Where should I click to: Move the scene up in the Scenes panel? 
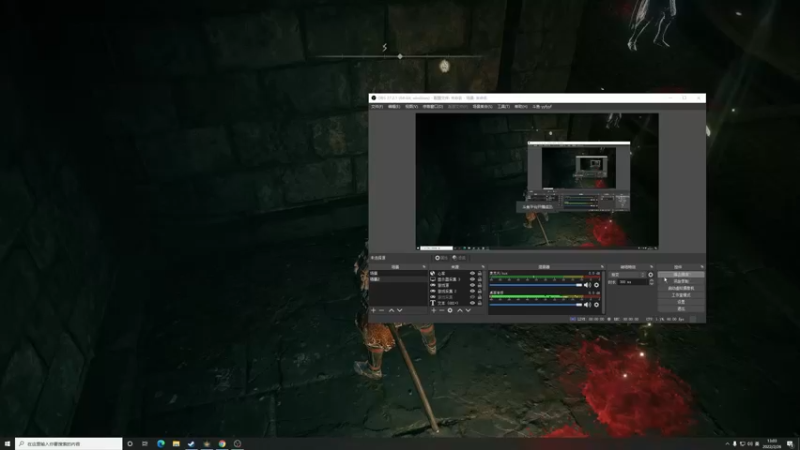[x=391, y=310]
